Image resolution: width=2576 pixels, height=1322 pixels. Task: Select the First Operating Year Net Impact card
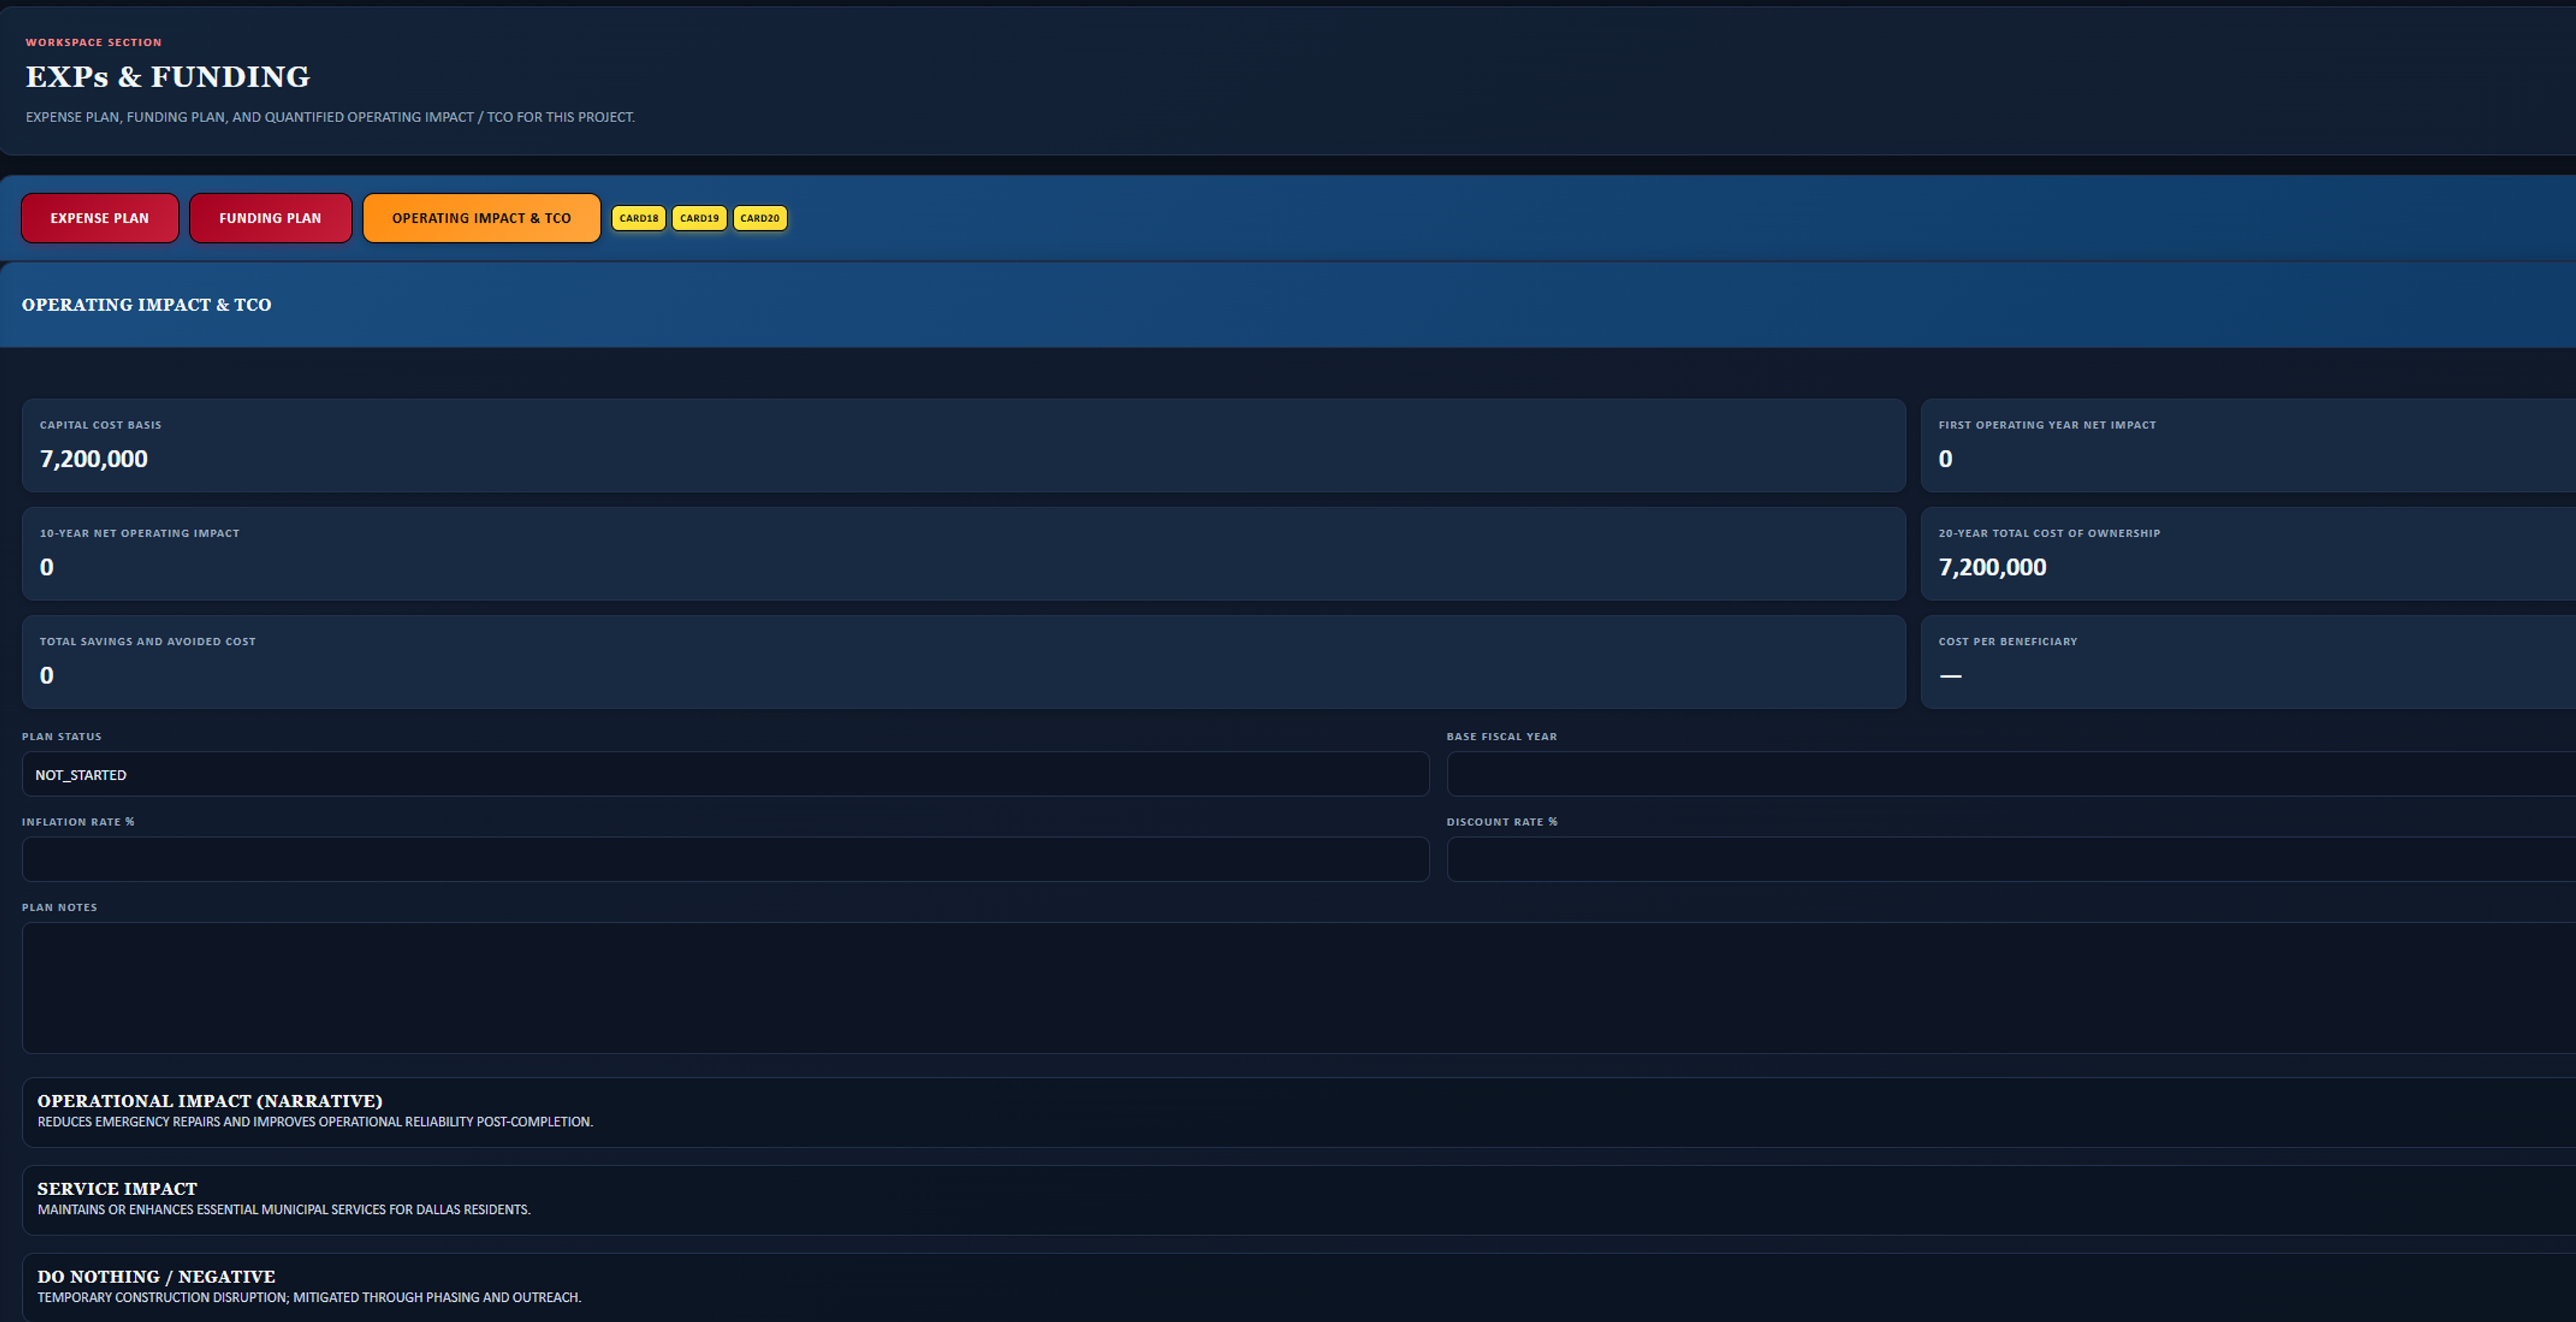tap(2248, 446)
